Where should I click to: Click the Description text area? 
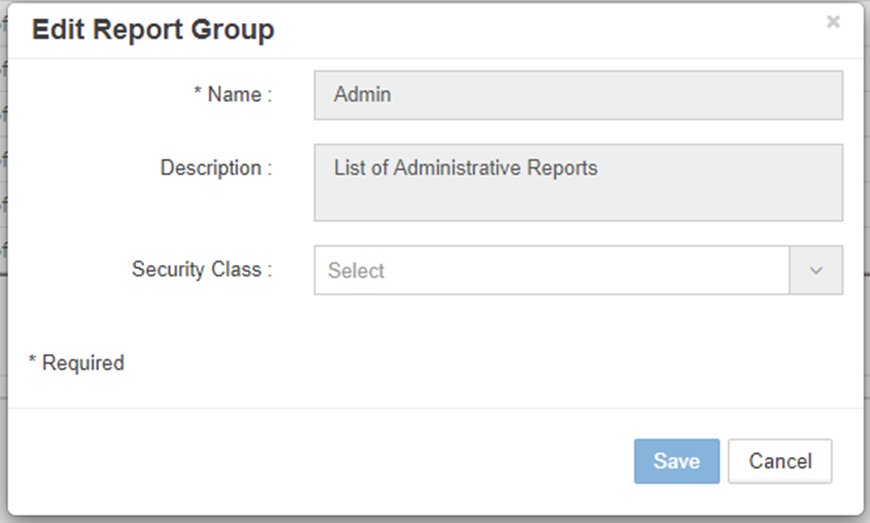578,182
